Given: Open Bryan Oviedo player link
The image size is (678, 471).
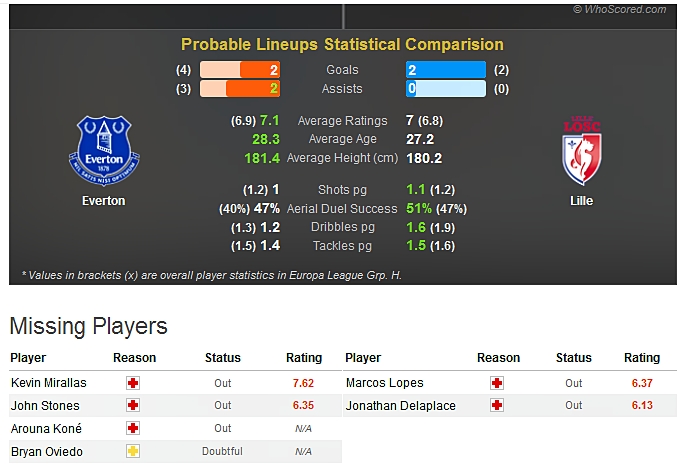Looking at the screenshot, I should point(47,452).
